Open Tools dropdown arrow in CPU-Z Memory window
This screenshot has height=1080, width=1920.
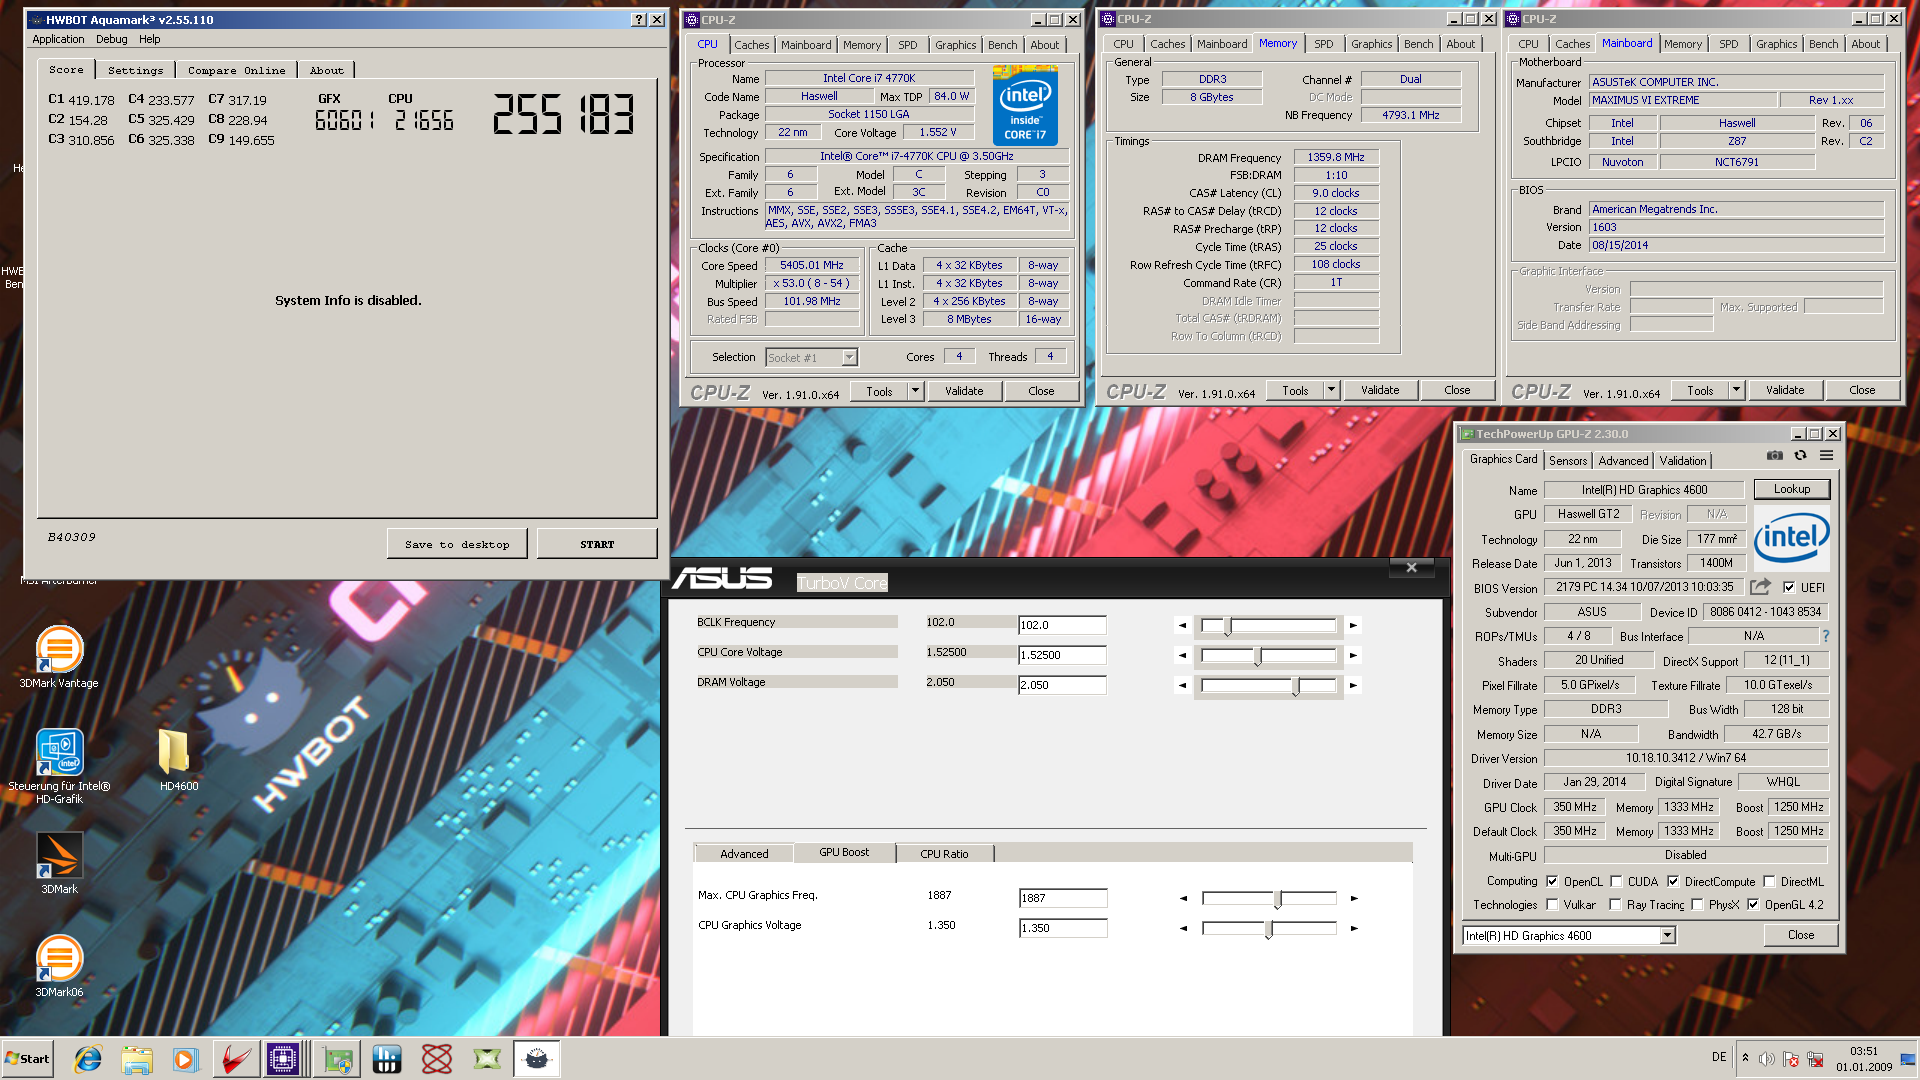pyautogui.click(x=1331, y=390)
